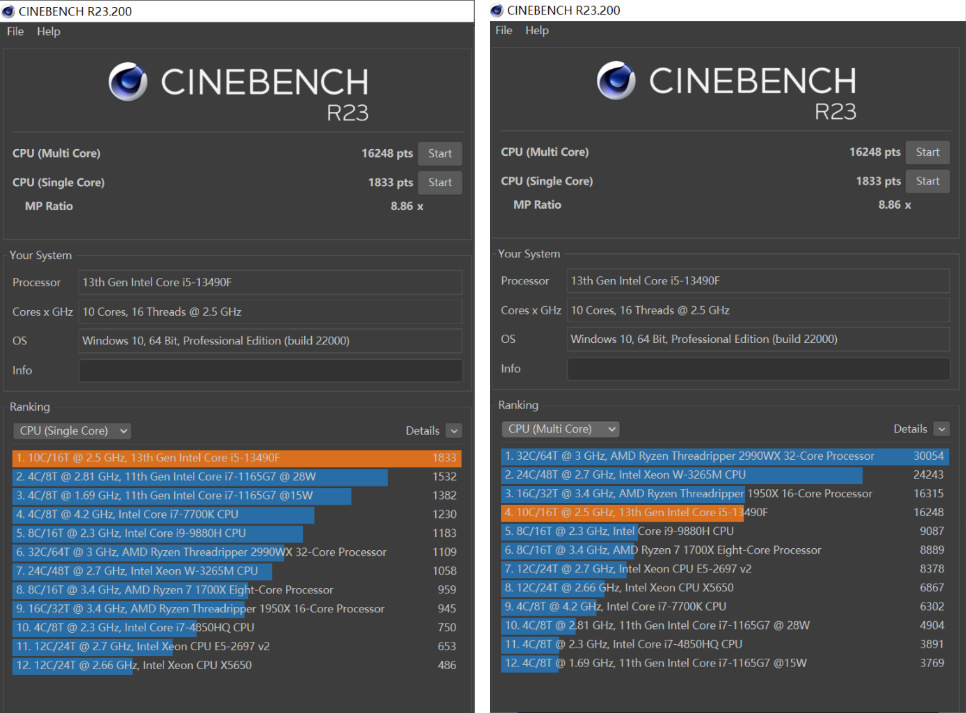The height and width of the screenshot is (713, 966).
Task: Select Xeon X5650 row scoring 6867
Action: (x=725, y=588)
